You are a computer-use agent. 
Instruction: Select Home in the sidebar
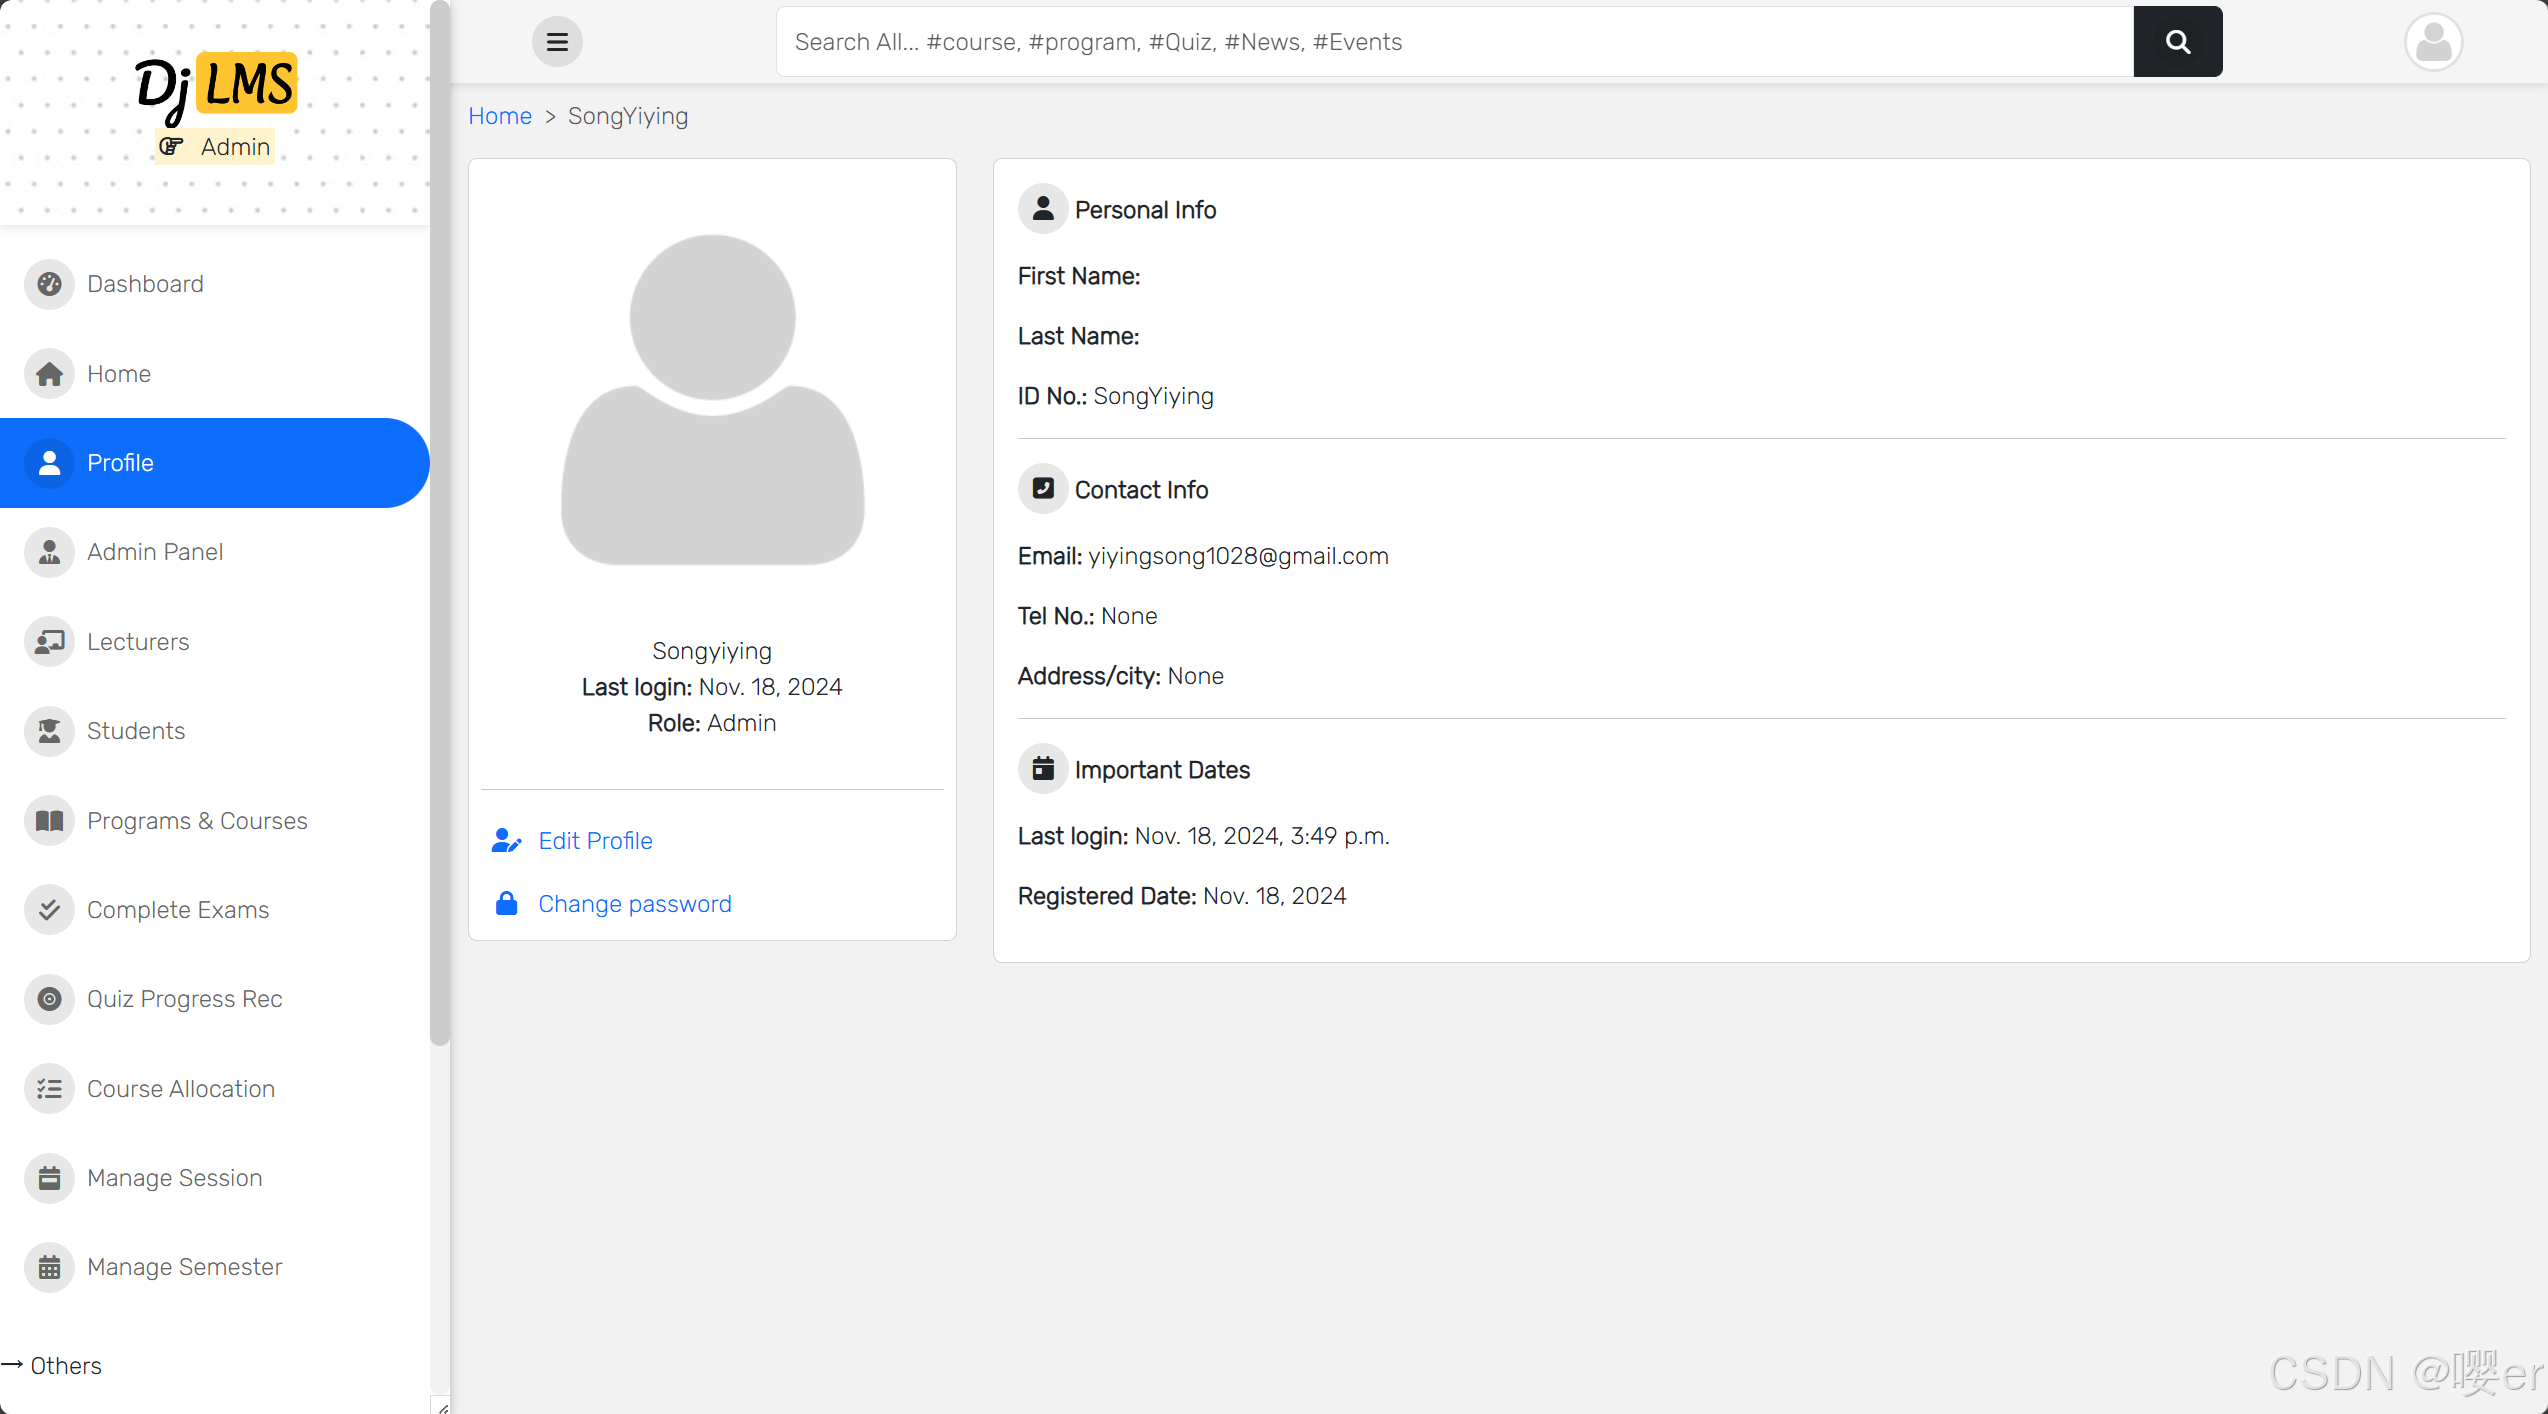(118, 374)
